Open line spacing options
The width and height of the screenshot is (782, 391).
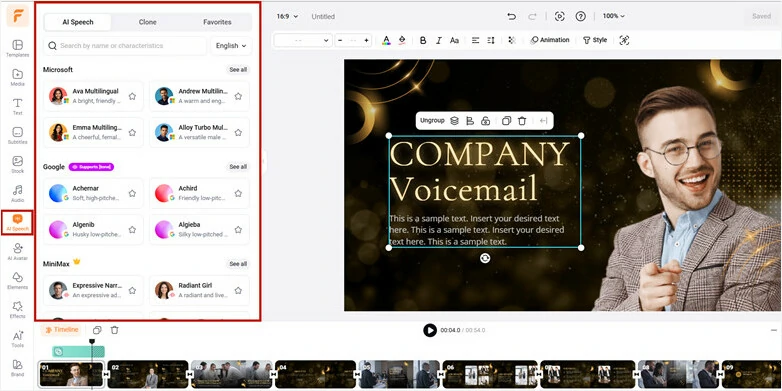tap(491, 40)
